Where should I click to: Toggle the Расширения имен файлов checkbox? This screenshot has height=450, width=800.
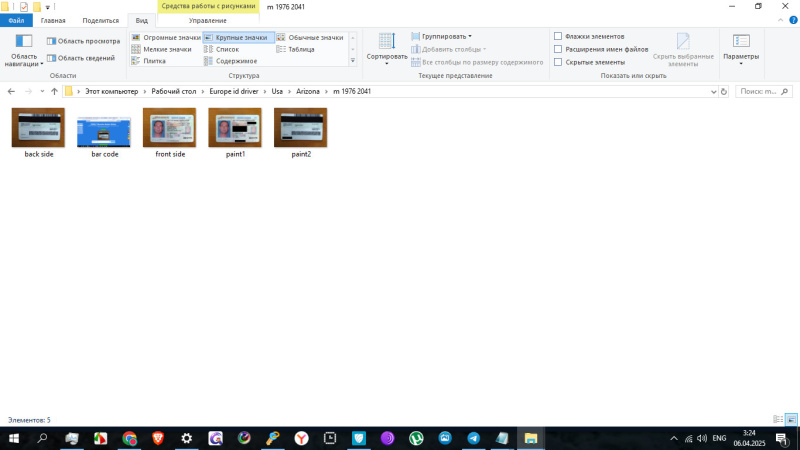[558, 49]
